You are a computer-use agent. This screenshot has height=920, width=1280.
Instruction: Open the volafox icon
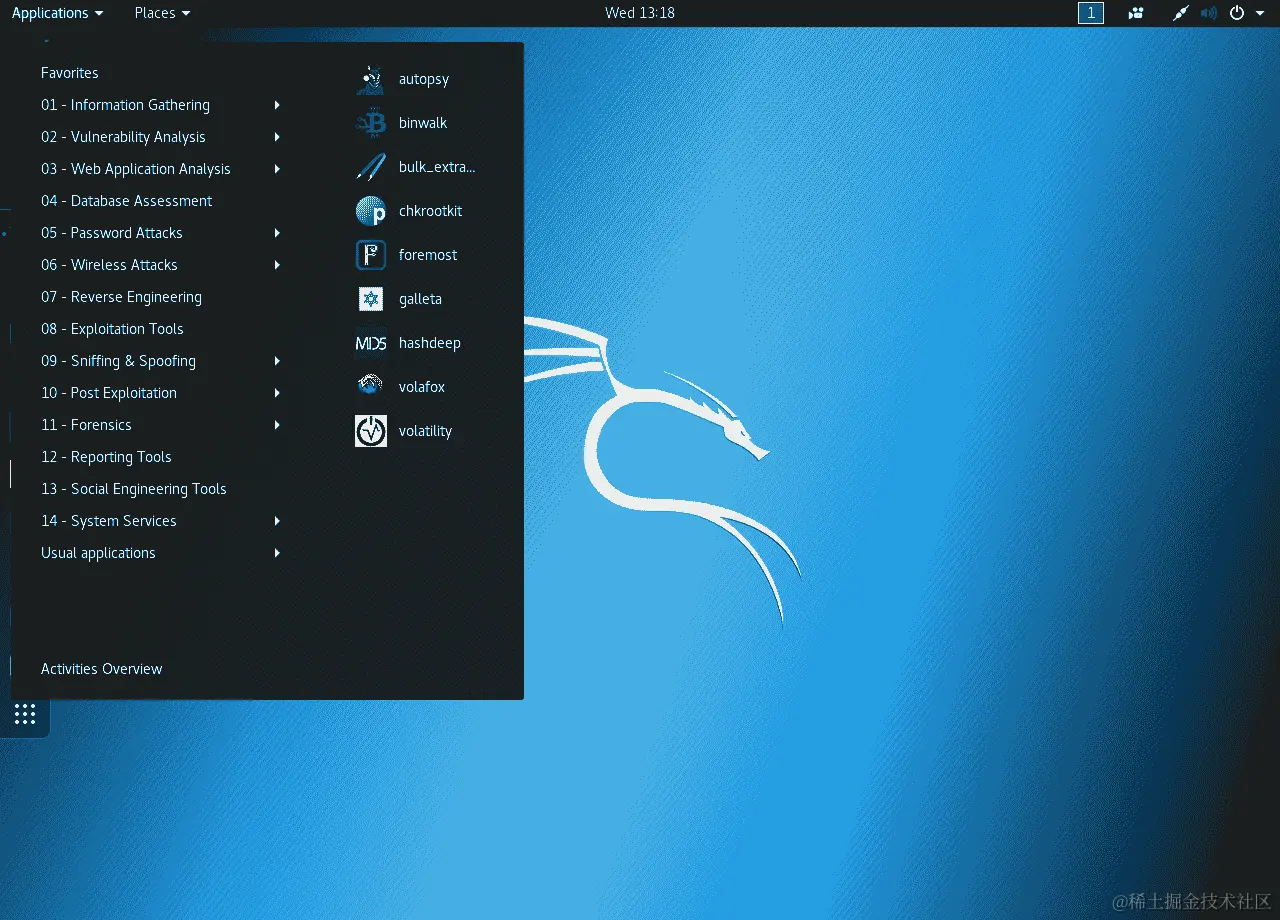tap(371, 387)
